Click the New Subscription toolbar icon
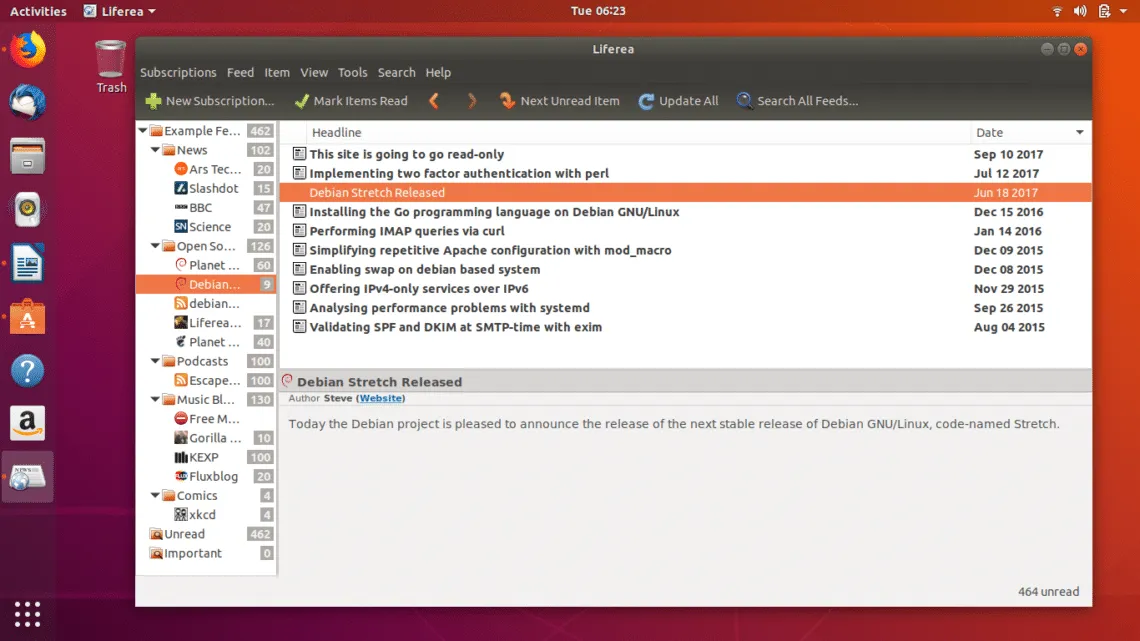 (x=153, y=101)
